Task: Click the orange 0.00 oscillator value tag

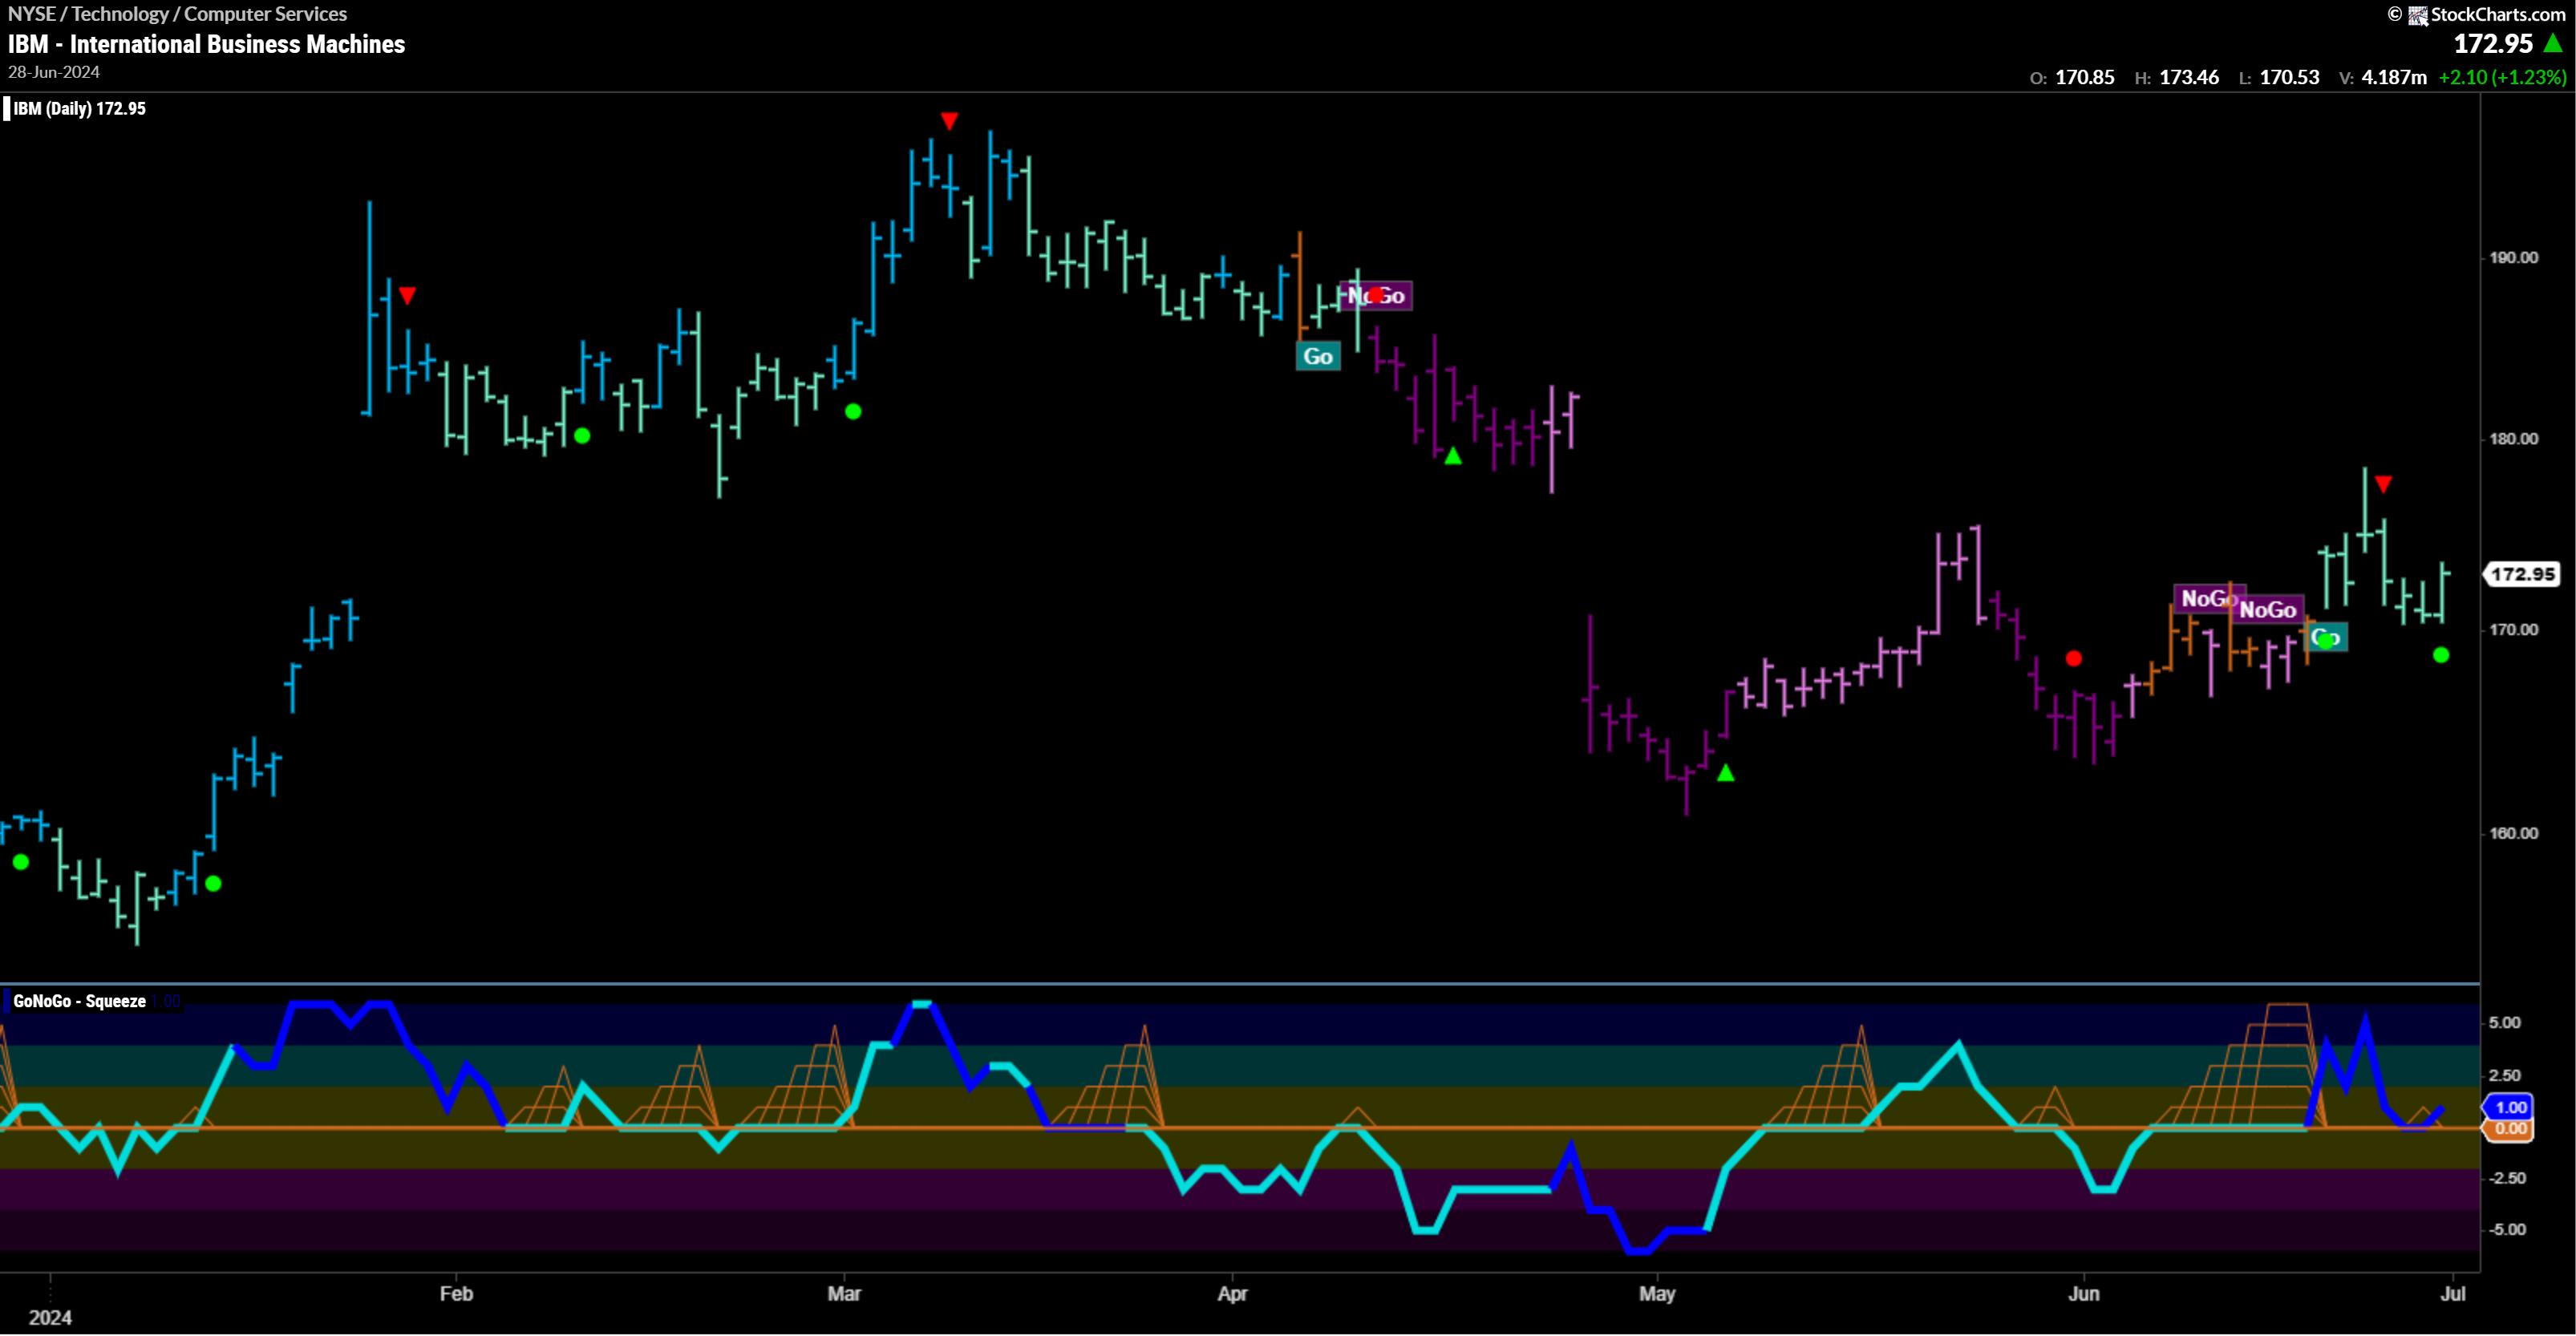Action: pyautogui.click(x=2511, y=1129)
